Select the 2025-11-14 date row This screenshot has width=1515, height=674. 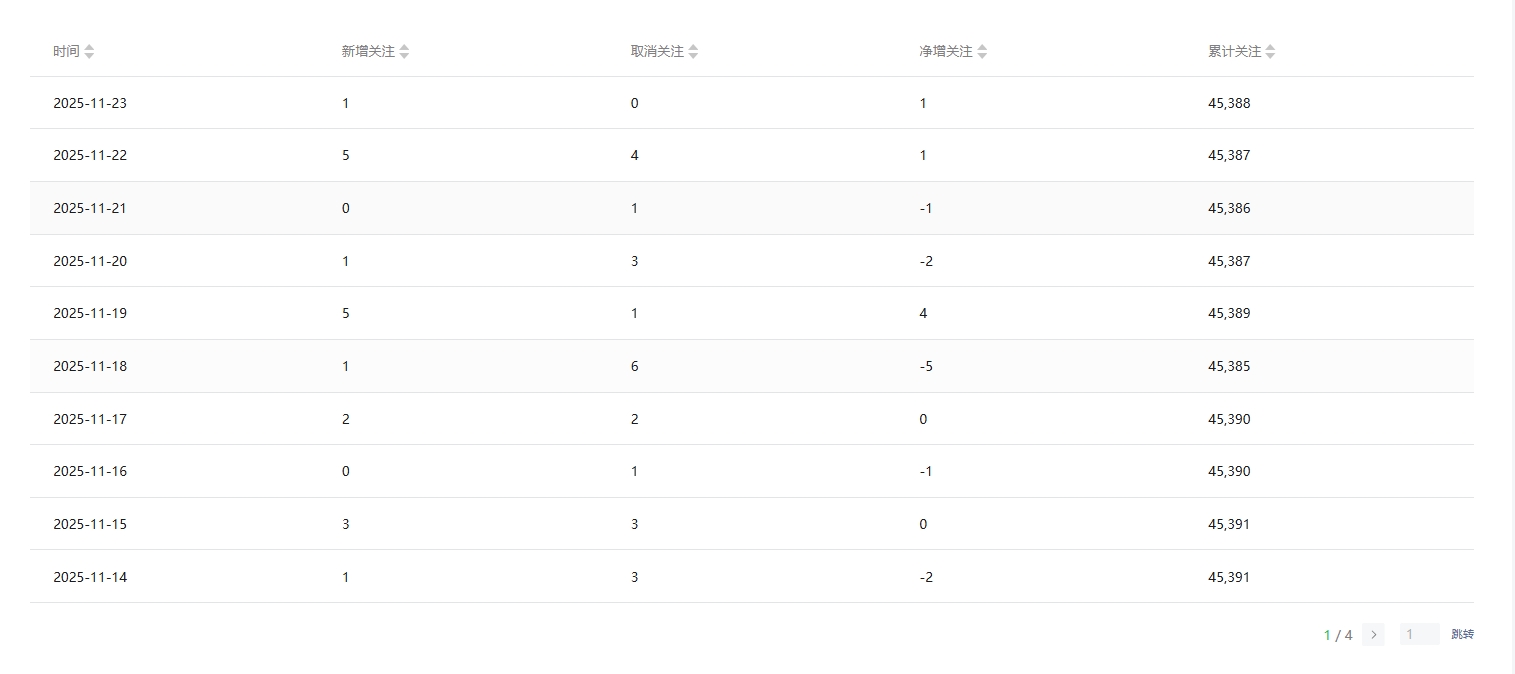[90, 577]
